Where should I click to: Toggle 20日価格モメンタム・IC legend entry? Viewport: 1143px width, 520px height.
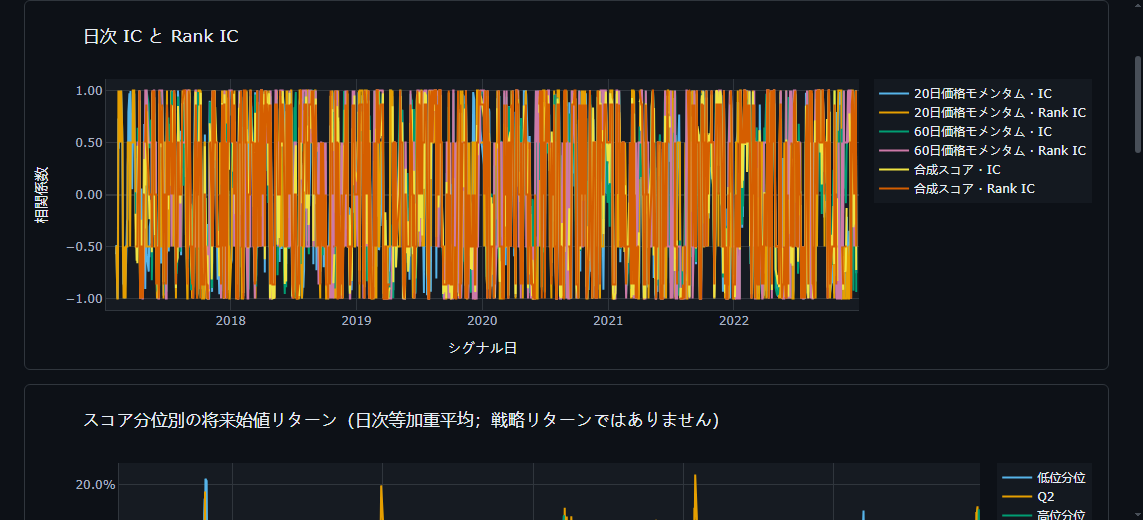pos(965,94)
